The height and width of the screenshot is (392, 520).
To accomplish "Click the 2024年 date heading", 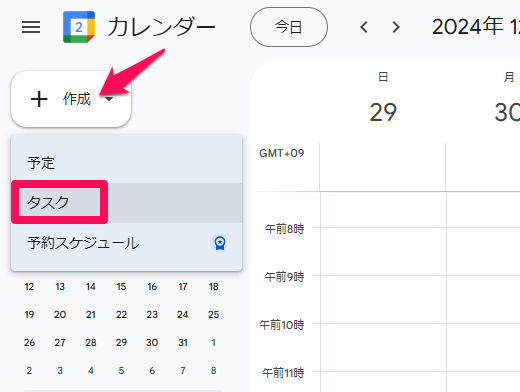I will (476, 27).
